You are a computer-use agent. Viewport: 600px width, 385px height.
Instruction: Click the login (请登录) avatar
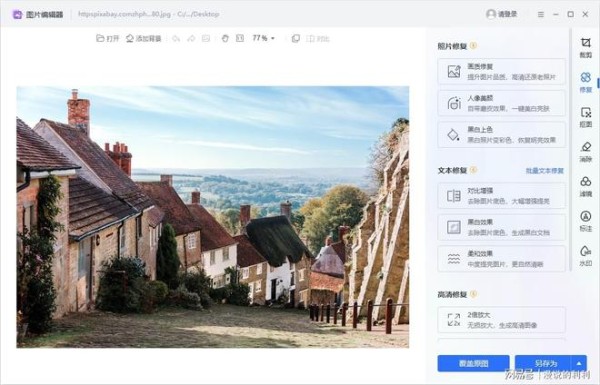click(x=491, y=14)
